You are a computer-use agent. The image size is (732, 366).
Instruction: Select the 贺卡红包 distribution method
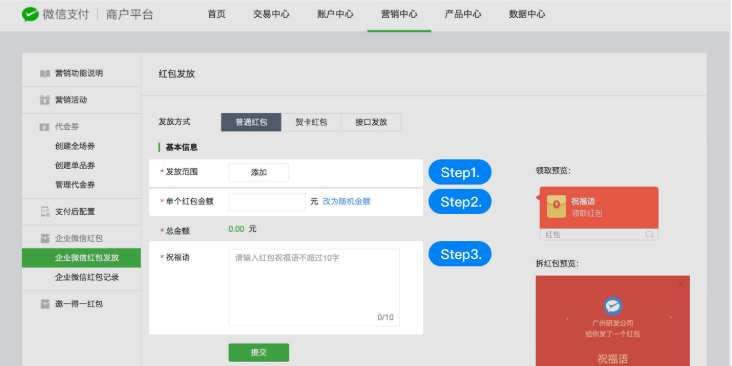(311, 122)
